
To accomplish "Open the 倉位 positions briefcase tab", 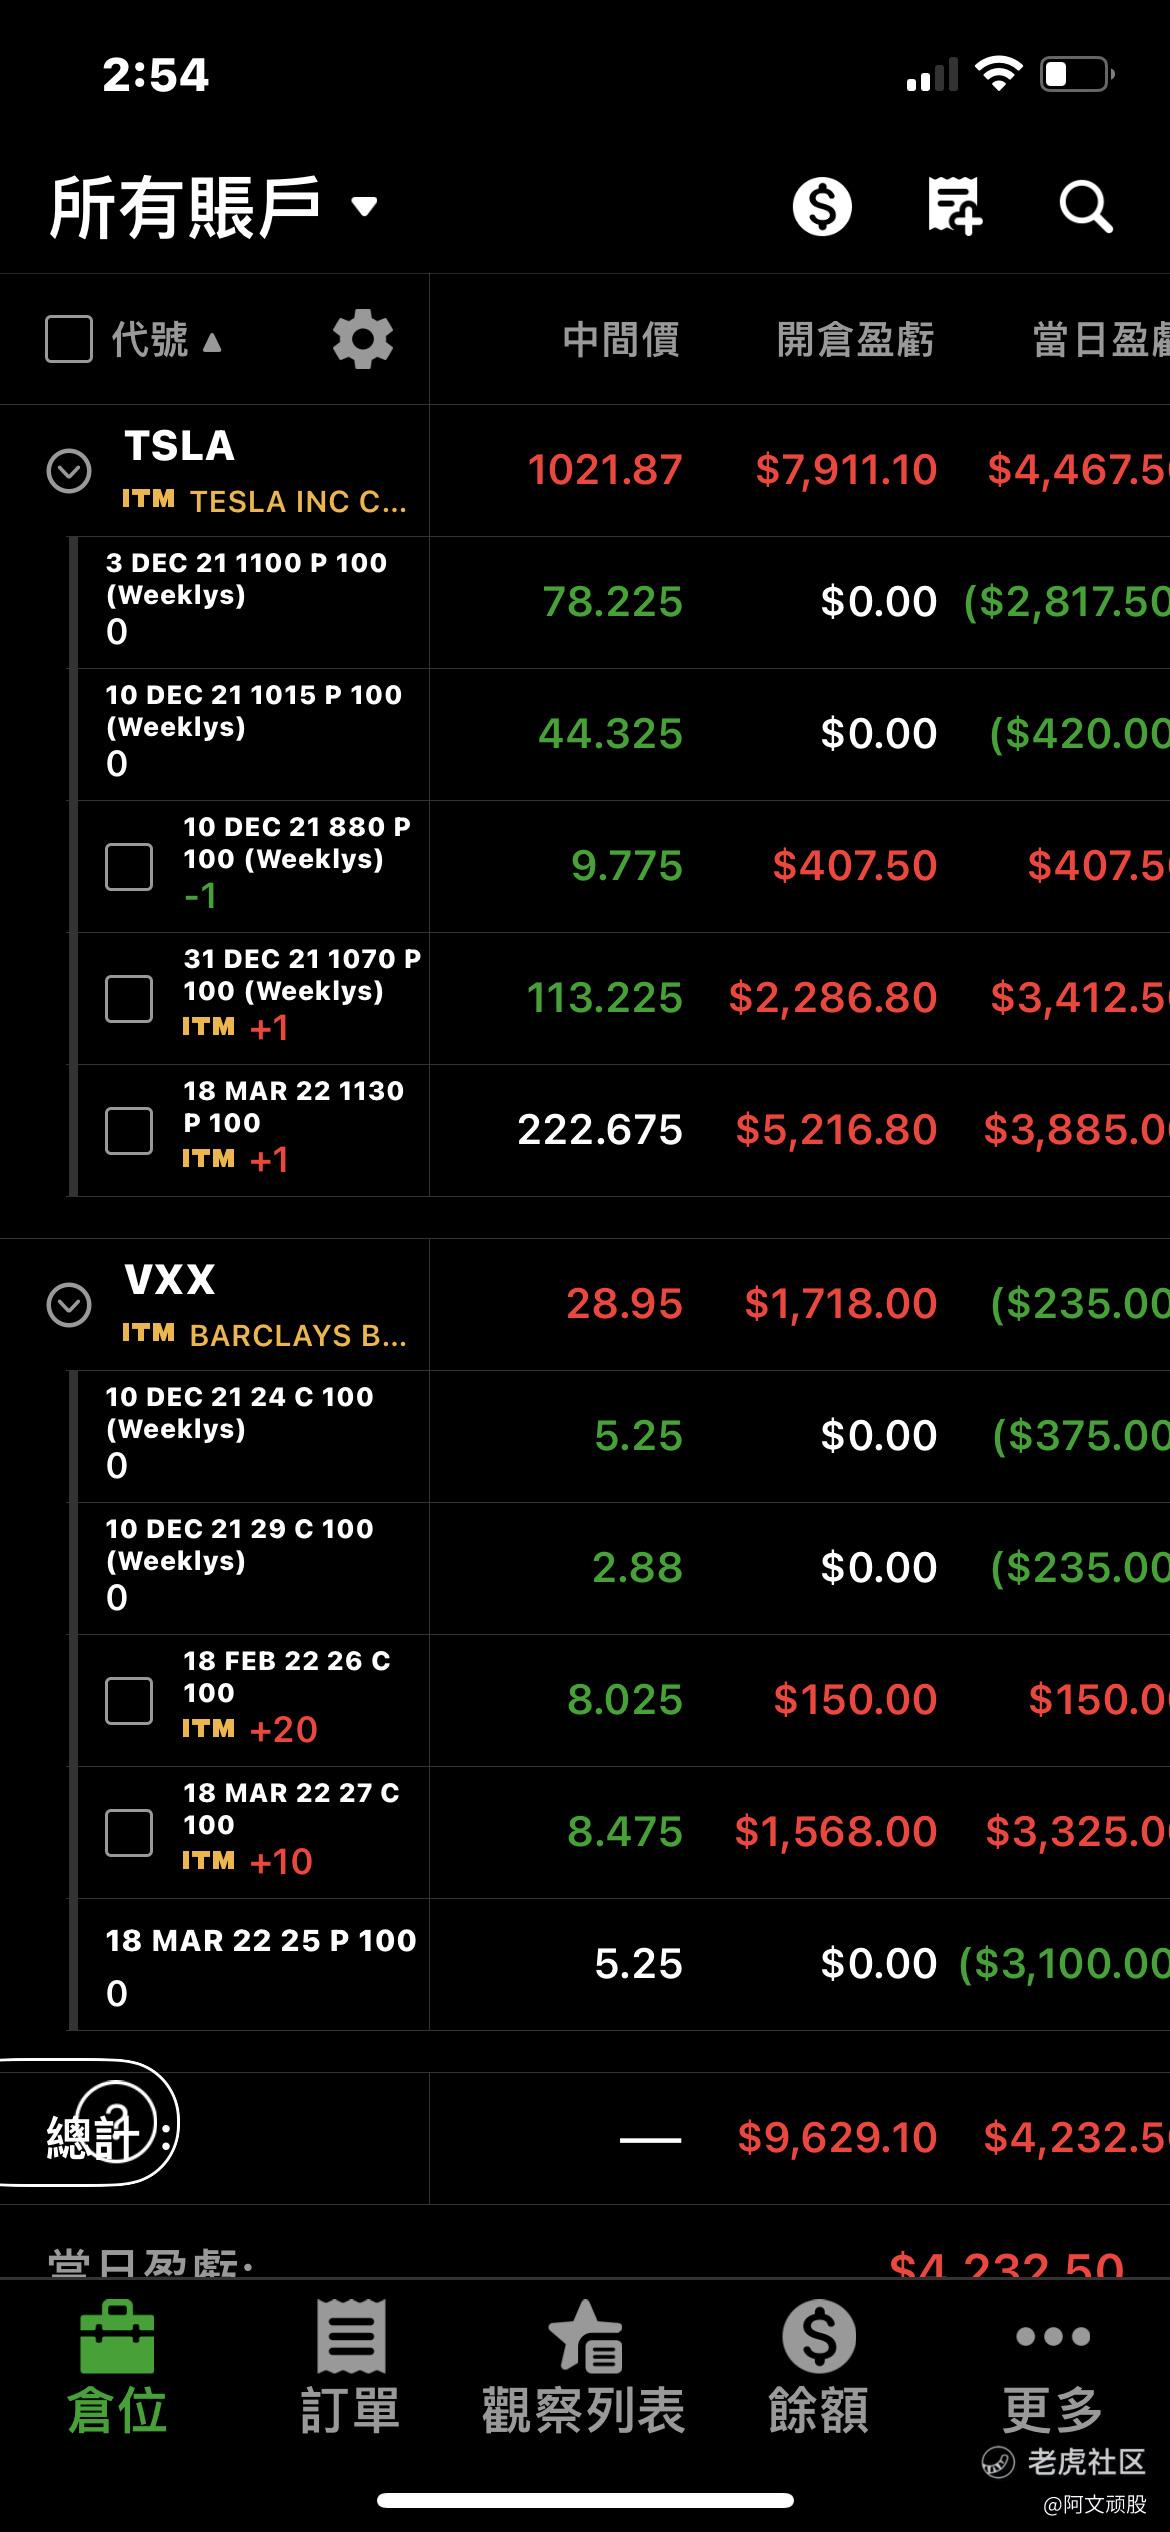I will tap(117, 2366).
